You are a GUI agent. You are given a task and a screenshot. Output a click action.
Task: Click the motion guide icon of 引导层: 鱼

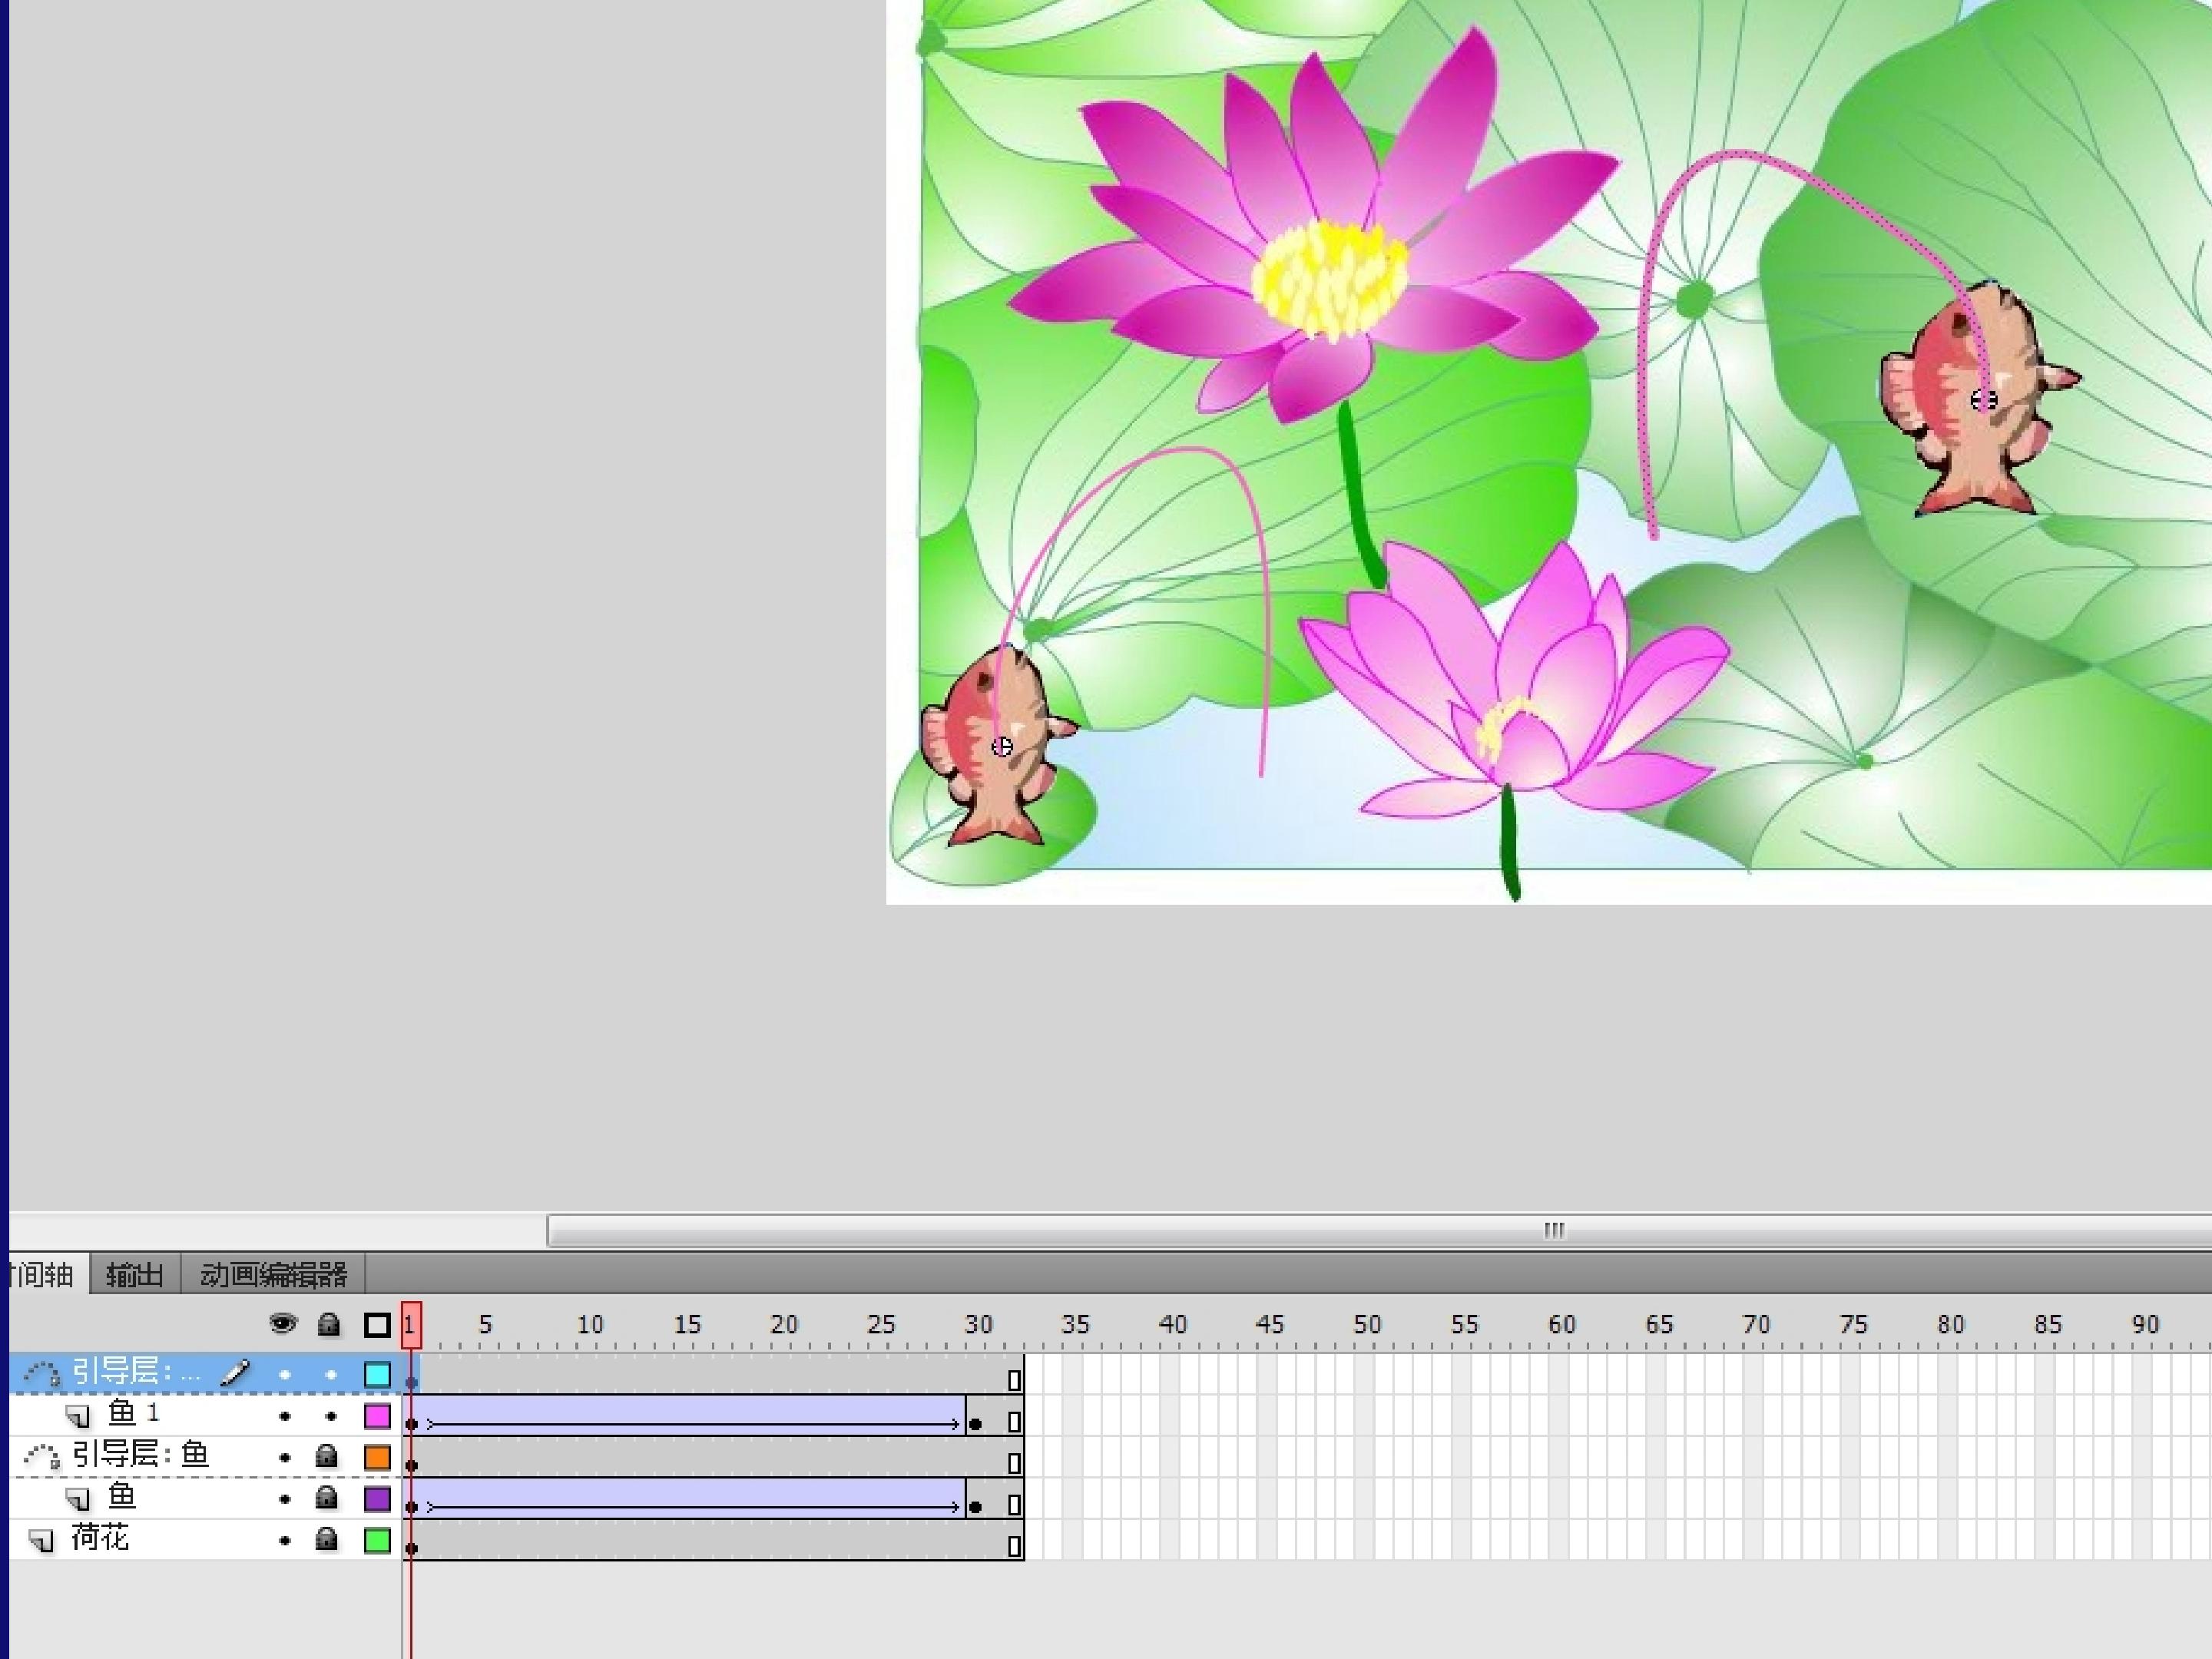pyautogui.click(x=42, y=1456)
